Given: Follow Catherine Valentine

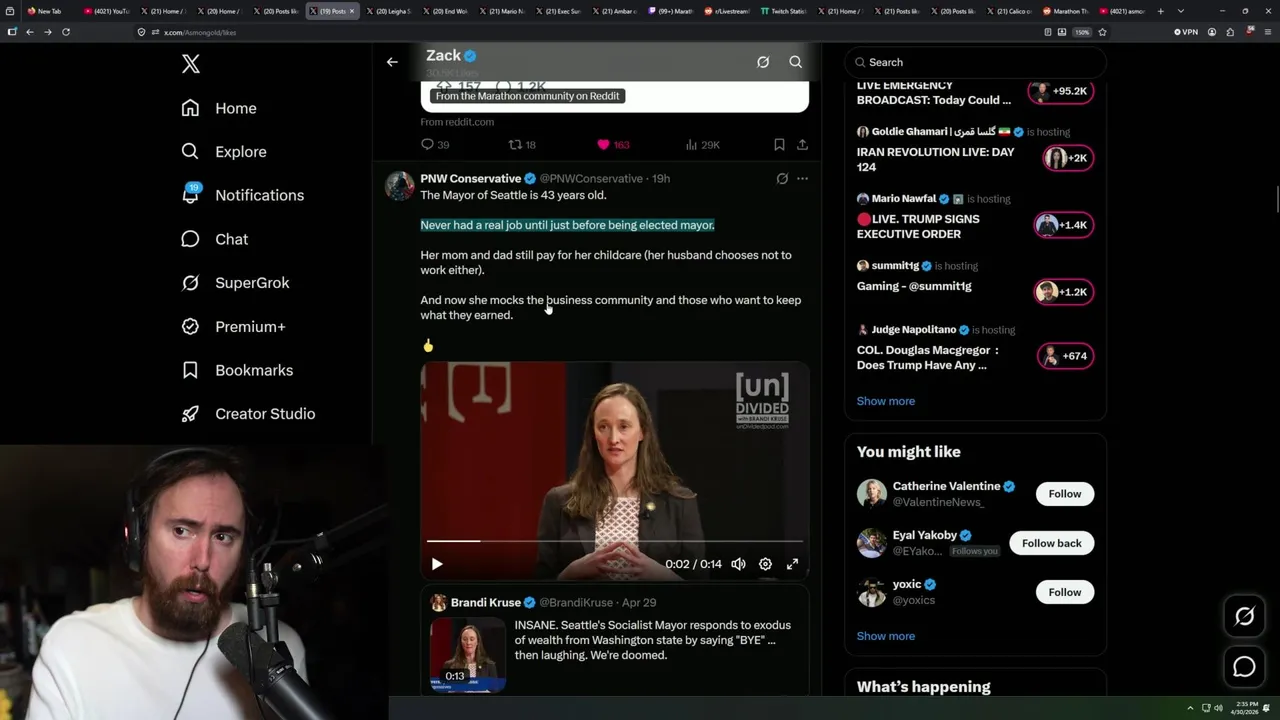Looking at the screenshot, I should (1065, 494).
